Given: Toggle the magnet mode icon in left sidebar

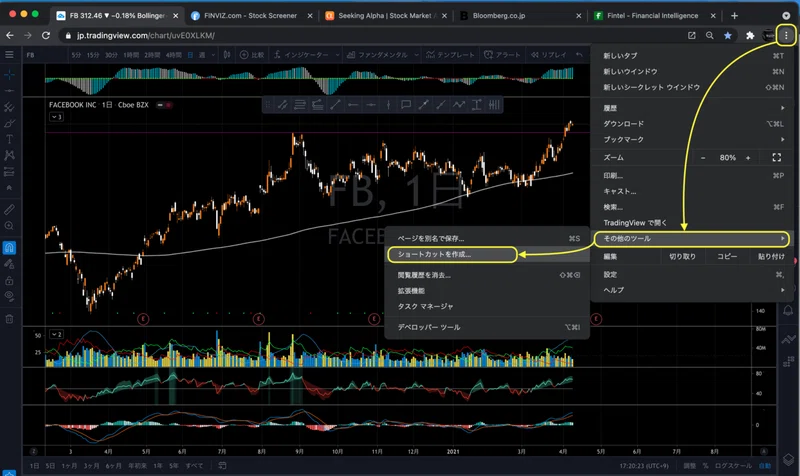Looking at the screenshot, I should click(9, 248).
